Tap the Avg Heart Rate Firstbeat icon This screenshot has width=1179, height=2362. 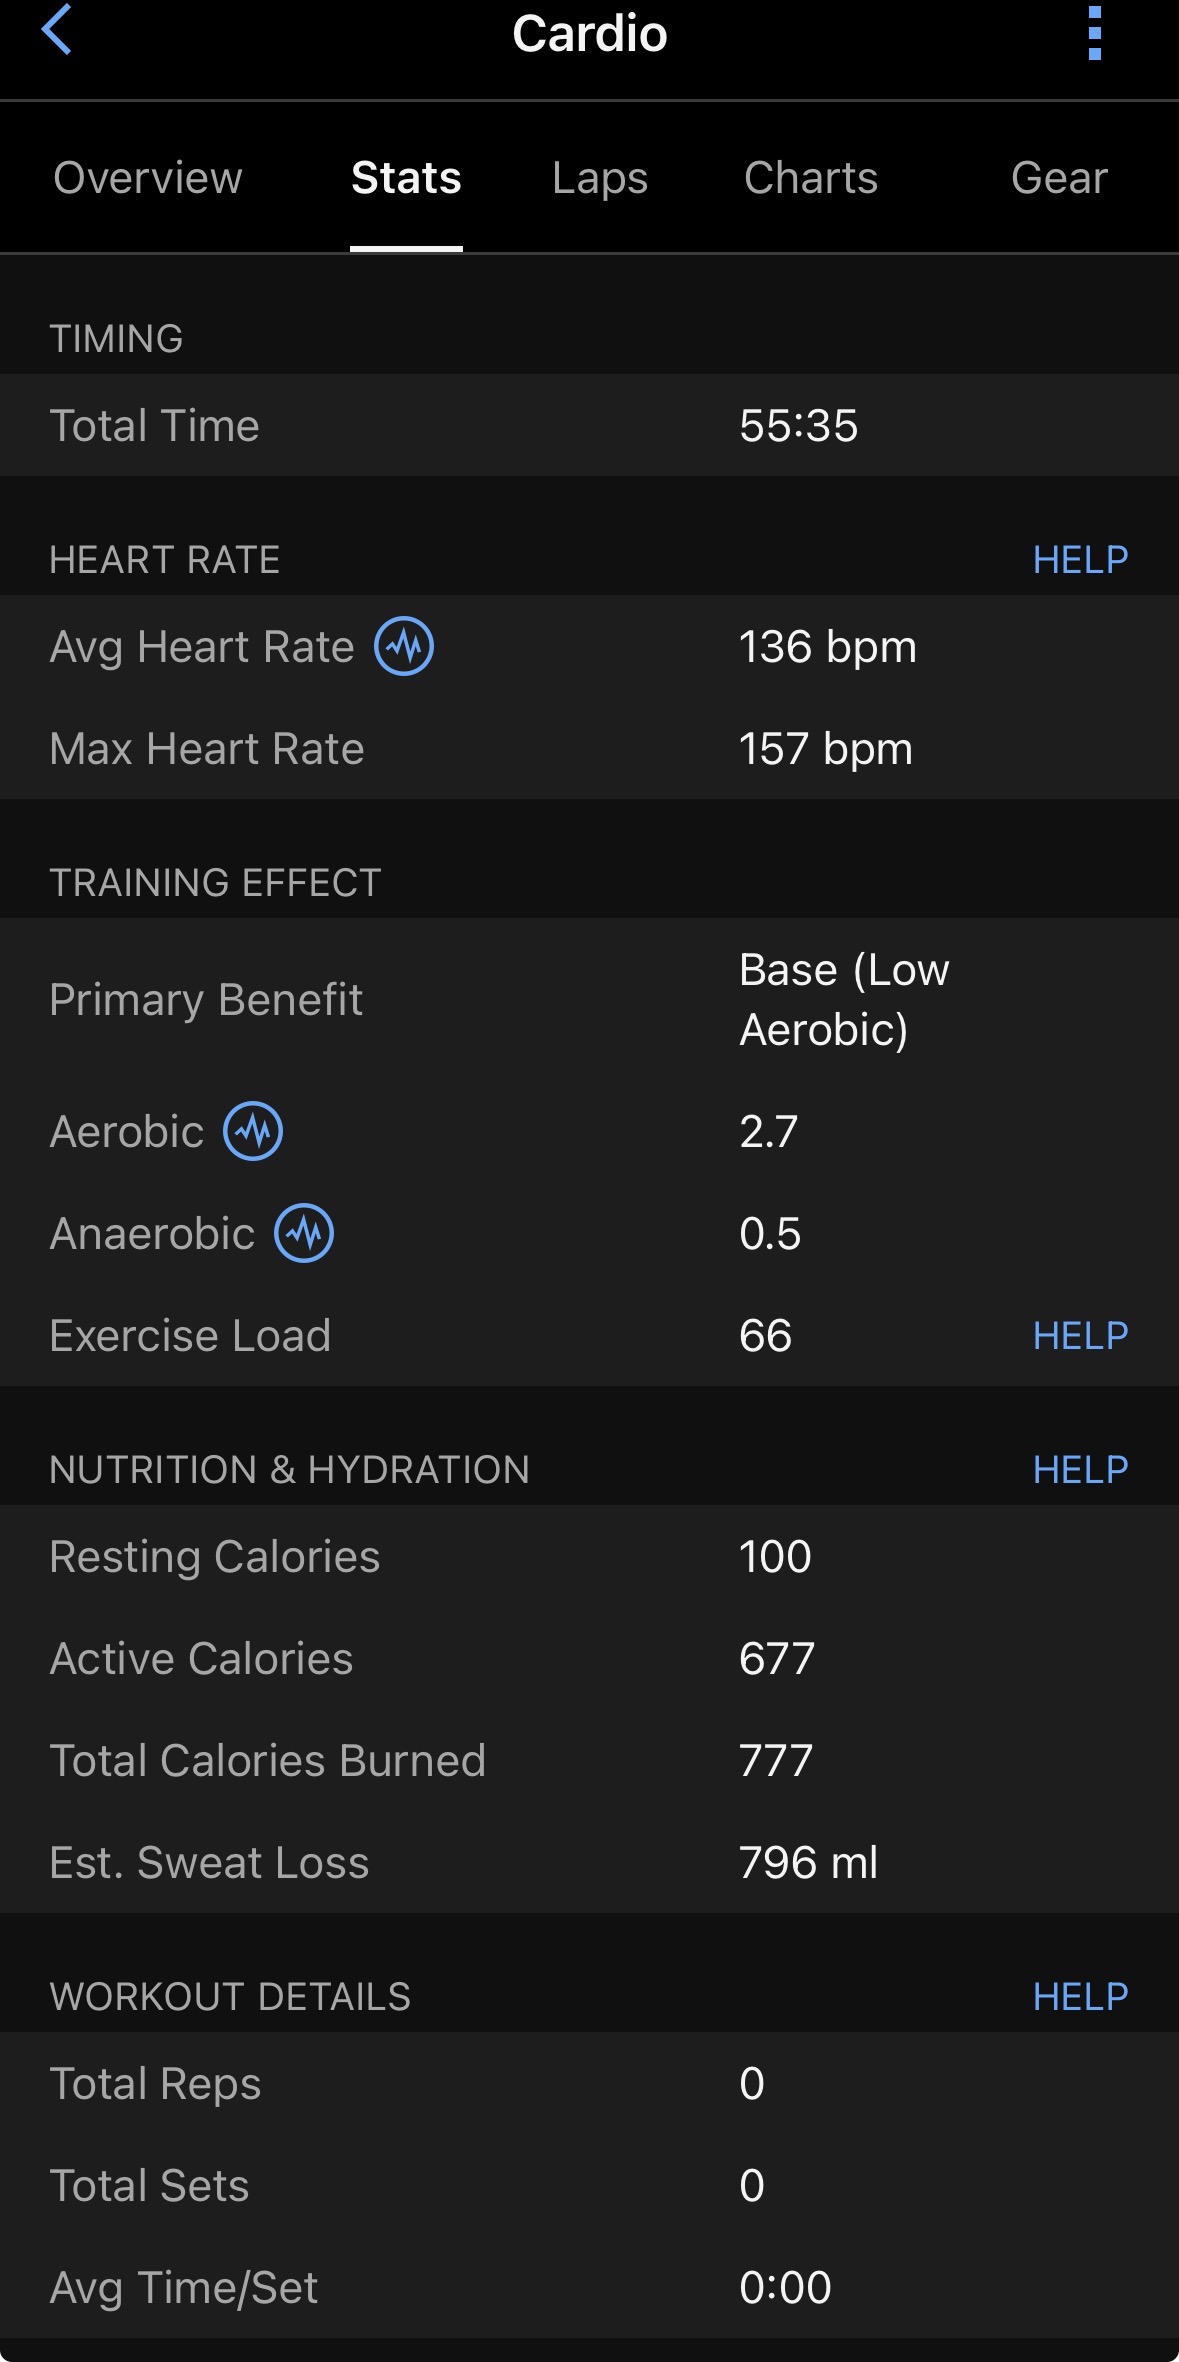(404, 646)
